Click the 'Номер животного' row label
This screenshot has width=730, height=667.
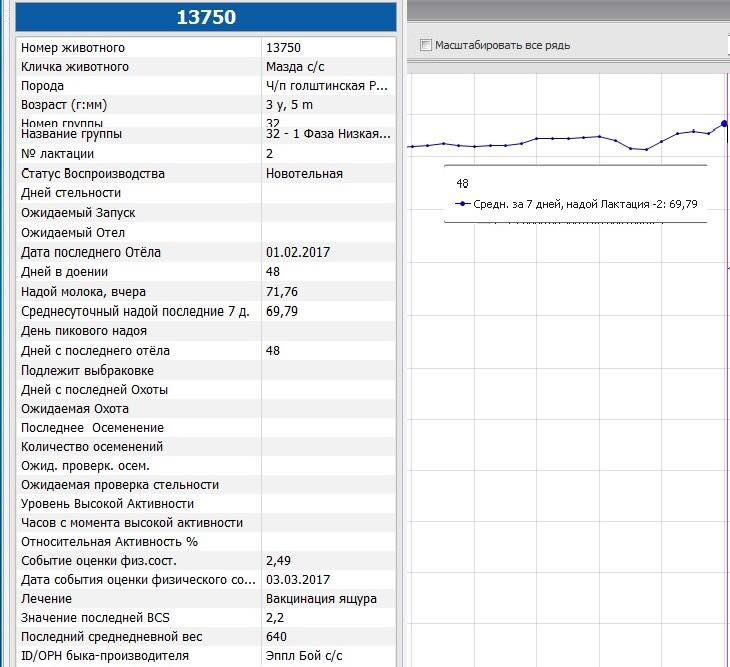(x=73, y=47)
